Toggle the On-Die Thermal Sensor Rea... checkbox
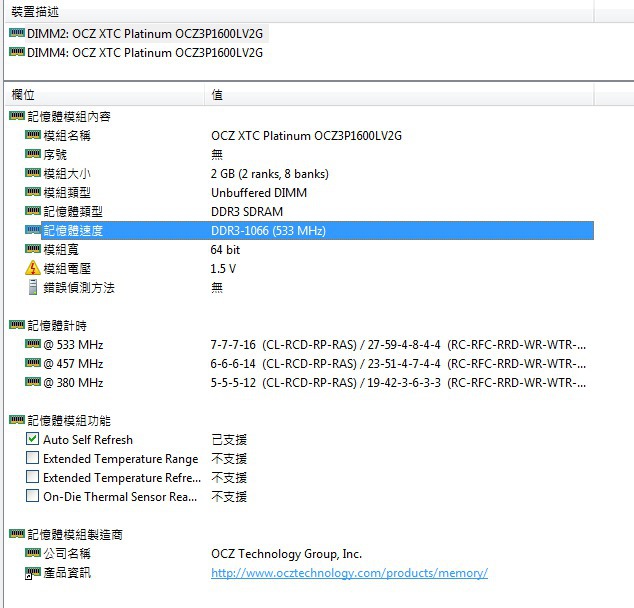 [x=32, y=496]
